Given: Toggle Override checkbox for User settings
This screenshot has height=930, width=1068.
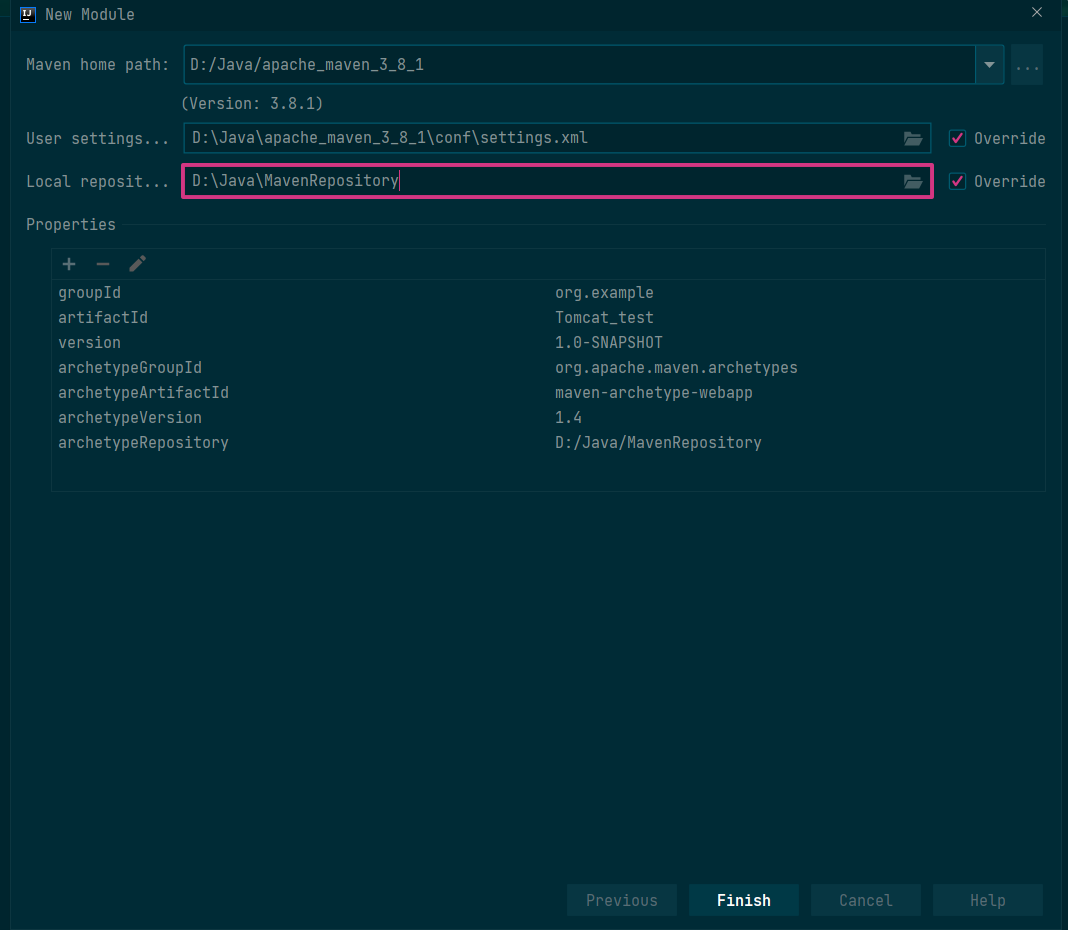Looking at the screenshot, I should [957, 138].
